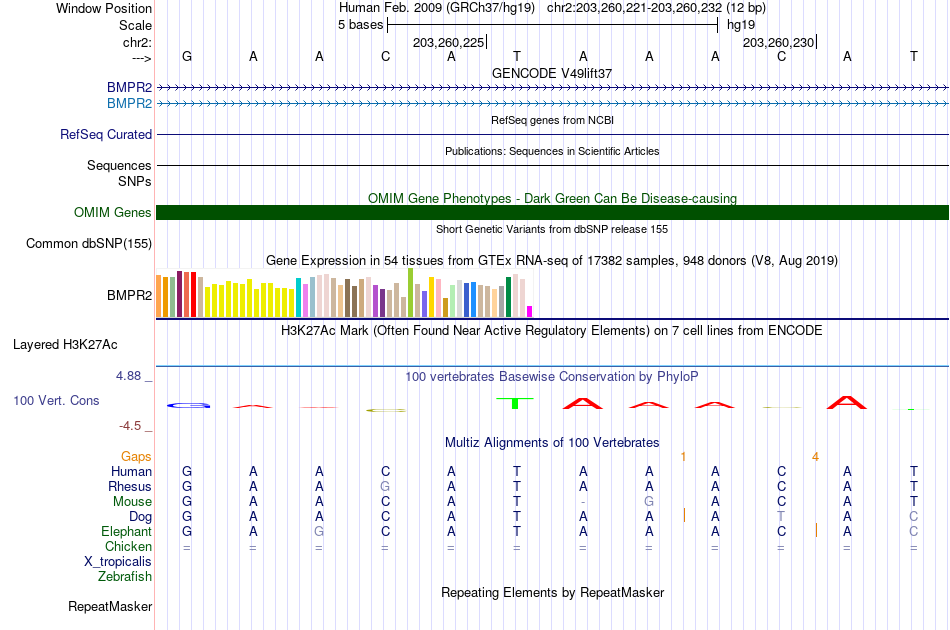Click the 203,260,230 coordinate marker
The image size is (950, 630).
779,42
